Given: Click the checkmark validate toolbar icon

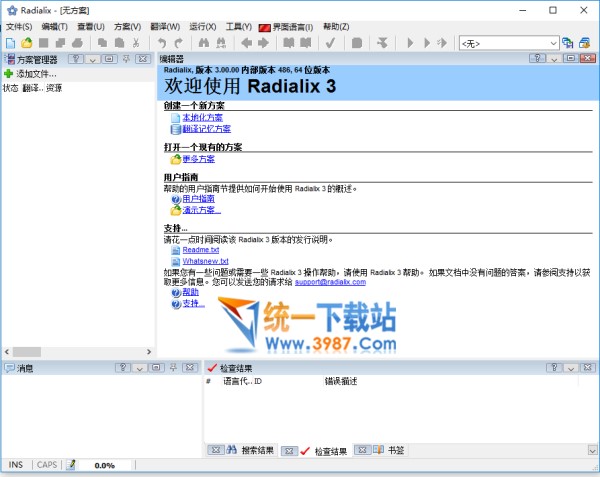Looking at the screenshot, I should pos(331,43).
